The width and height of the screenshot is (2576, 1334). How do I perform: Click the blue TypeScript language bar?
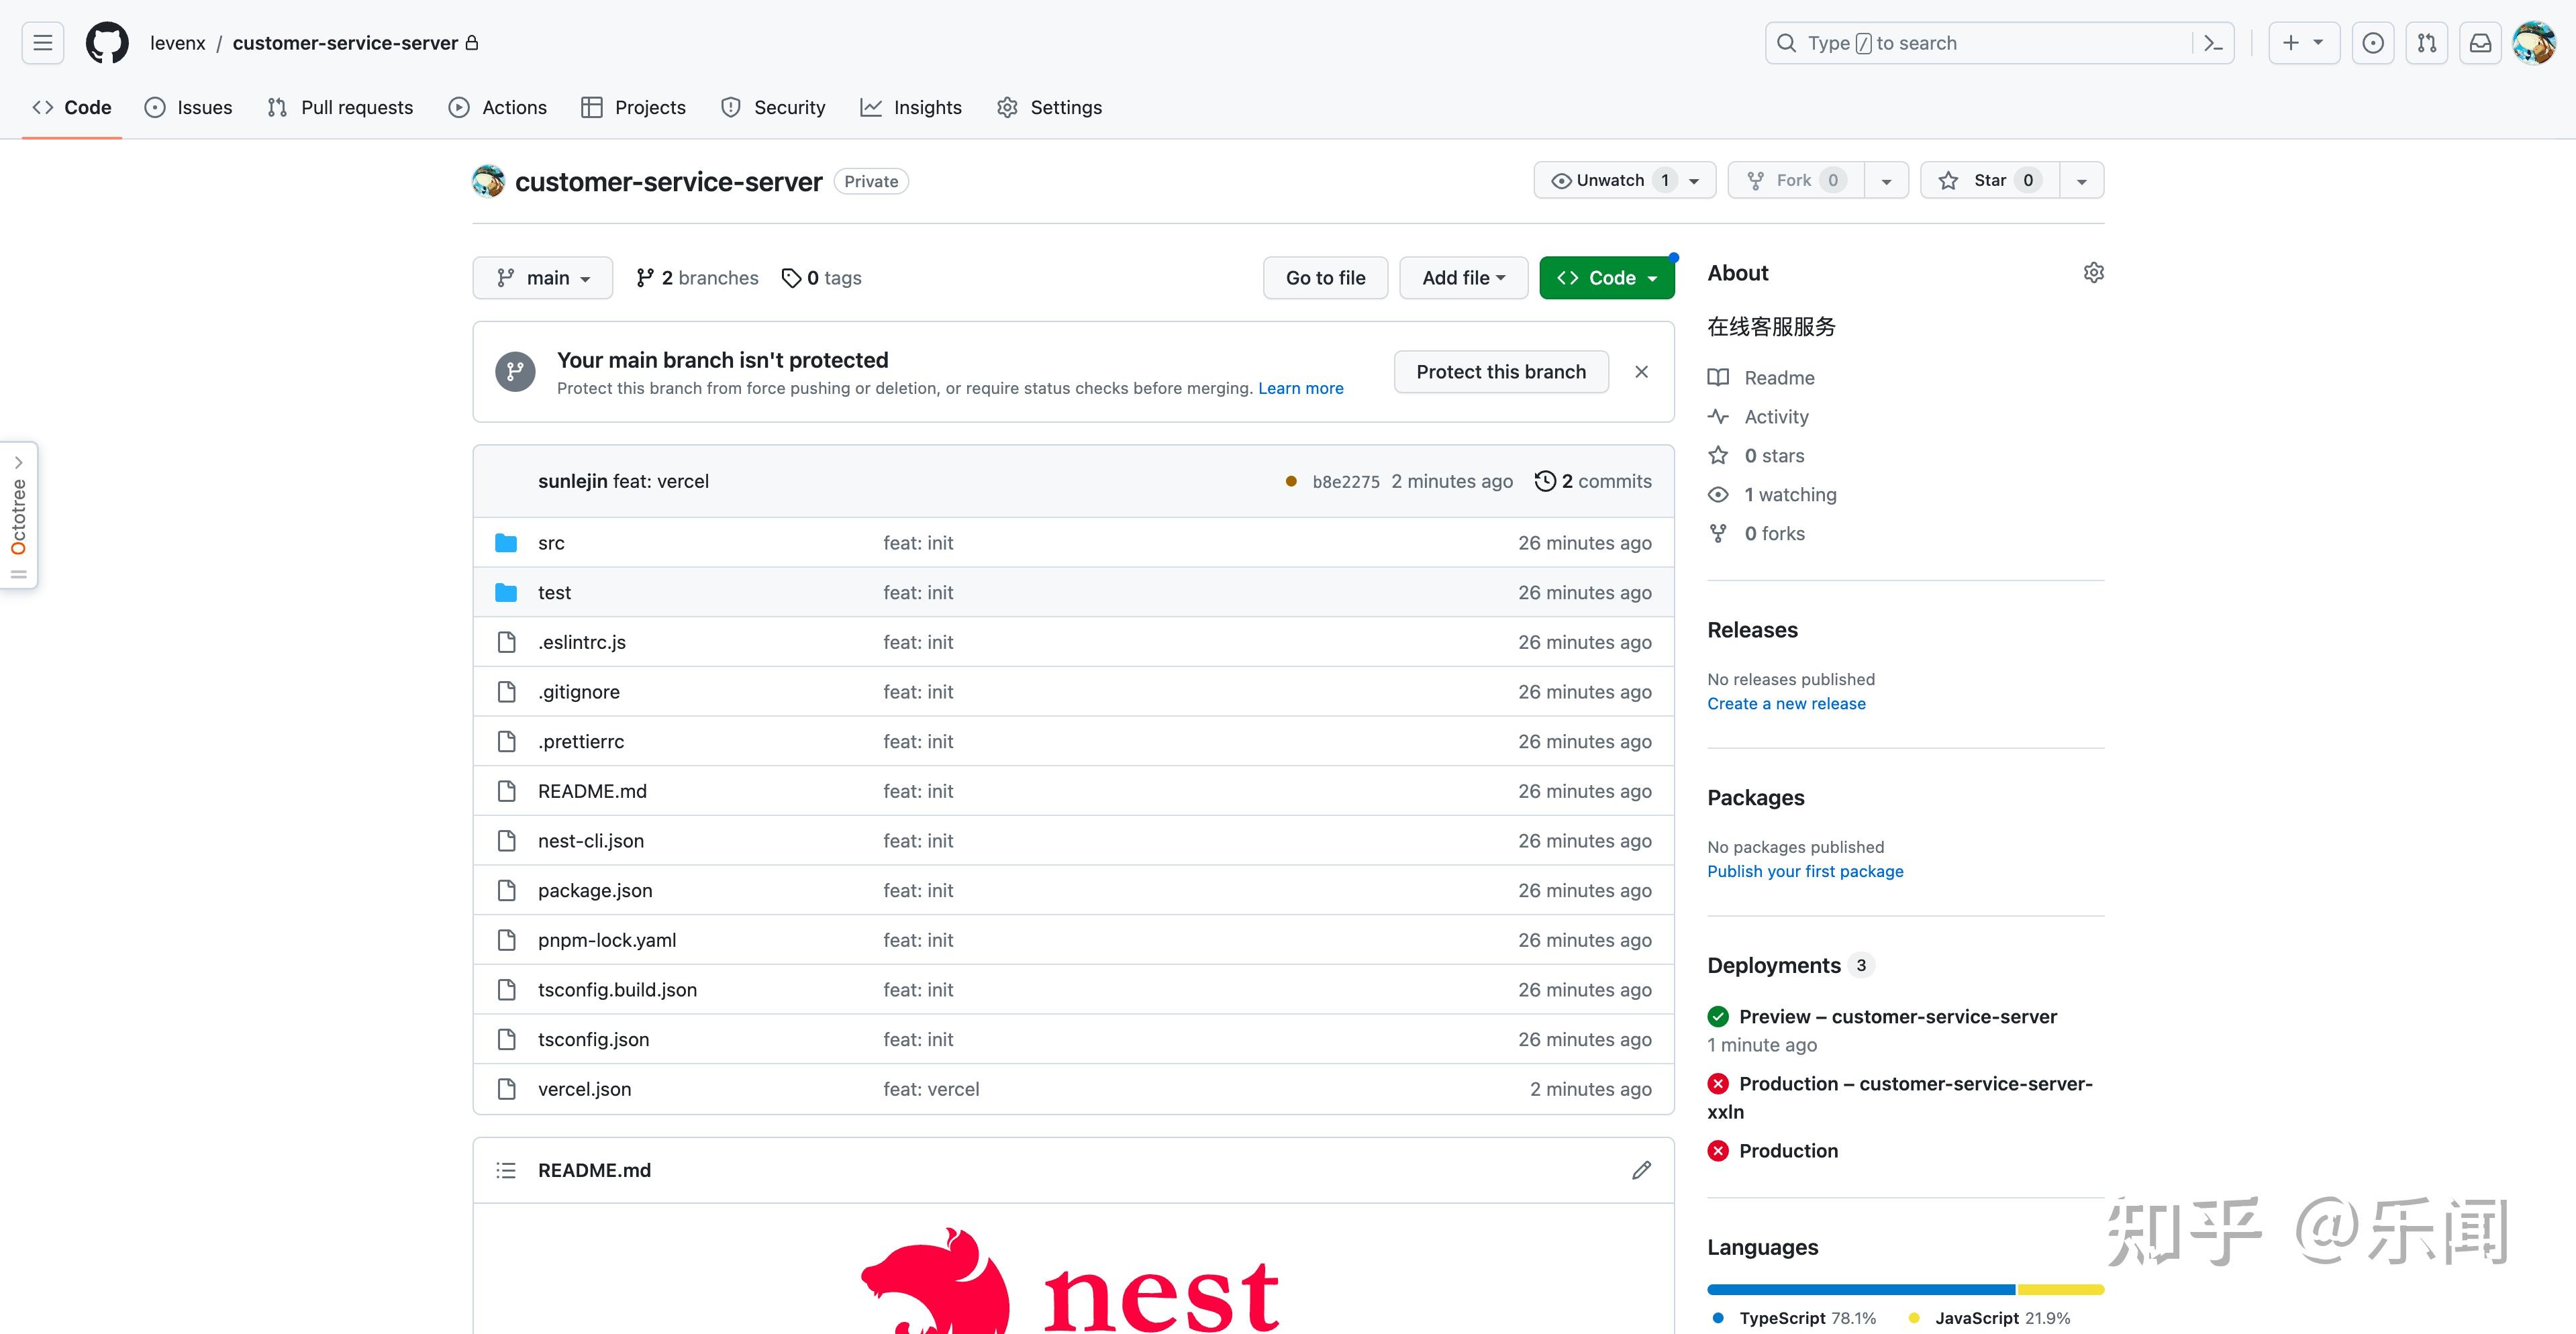click(1860, 1290)
